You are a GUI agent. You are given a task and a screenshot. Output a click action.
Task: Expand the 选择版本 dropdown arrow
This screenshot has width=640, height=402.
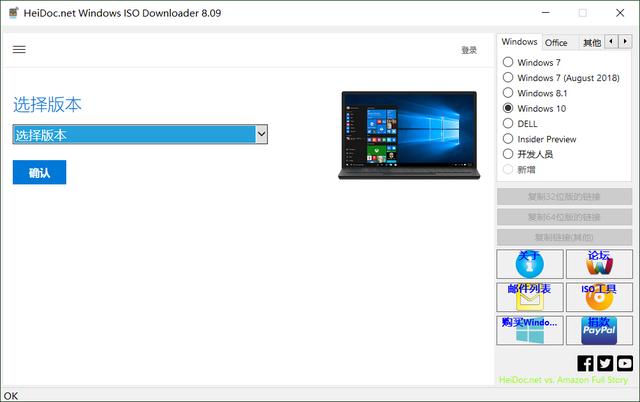coord(261,134)
